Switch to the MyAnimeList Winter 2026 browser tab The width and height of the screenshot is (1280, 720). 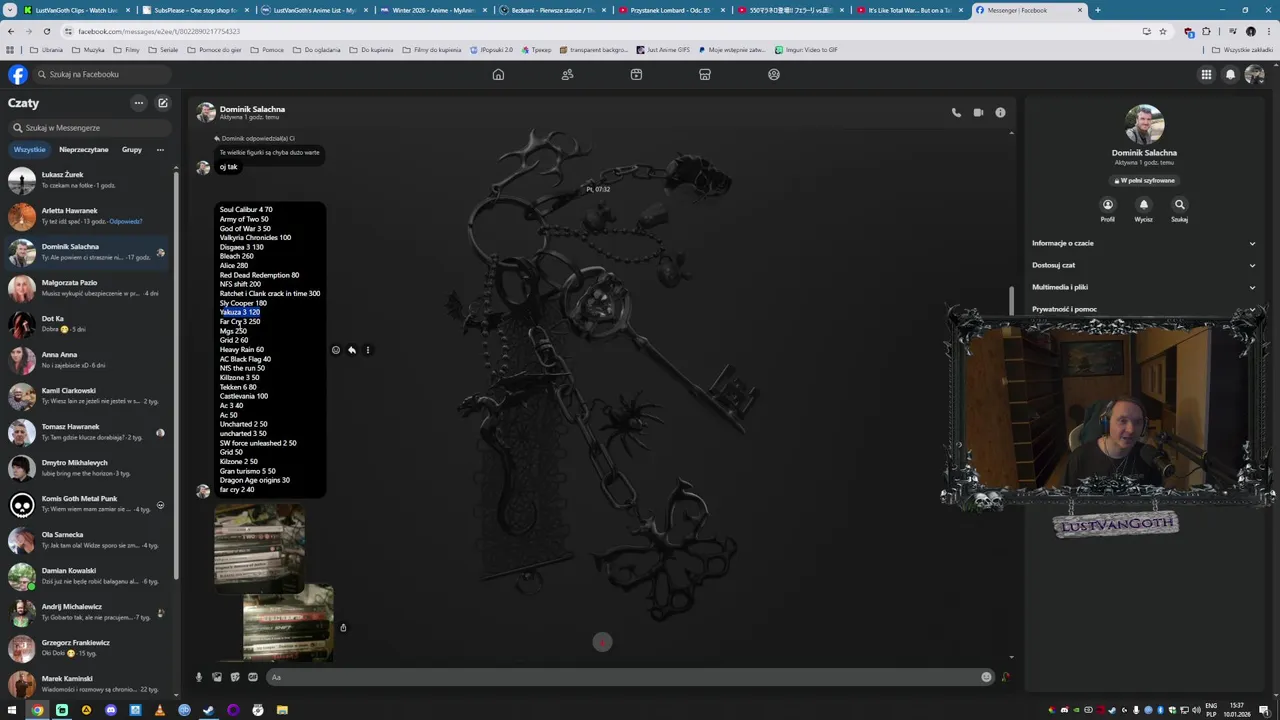coord(433,10)
